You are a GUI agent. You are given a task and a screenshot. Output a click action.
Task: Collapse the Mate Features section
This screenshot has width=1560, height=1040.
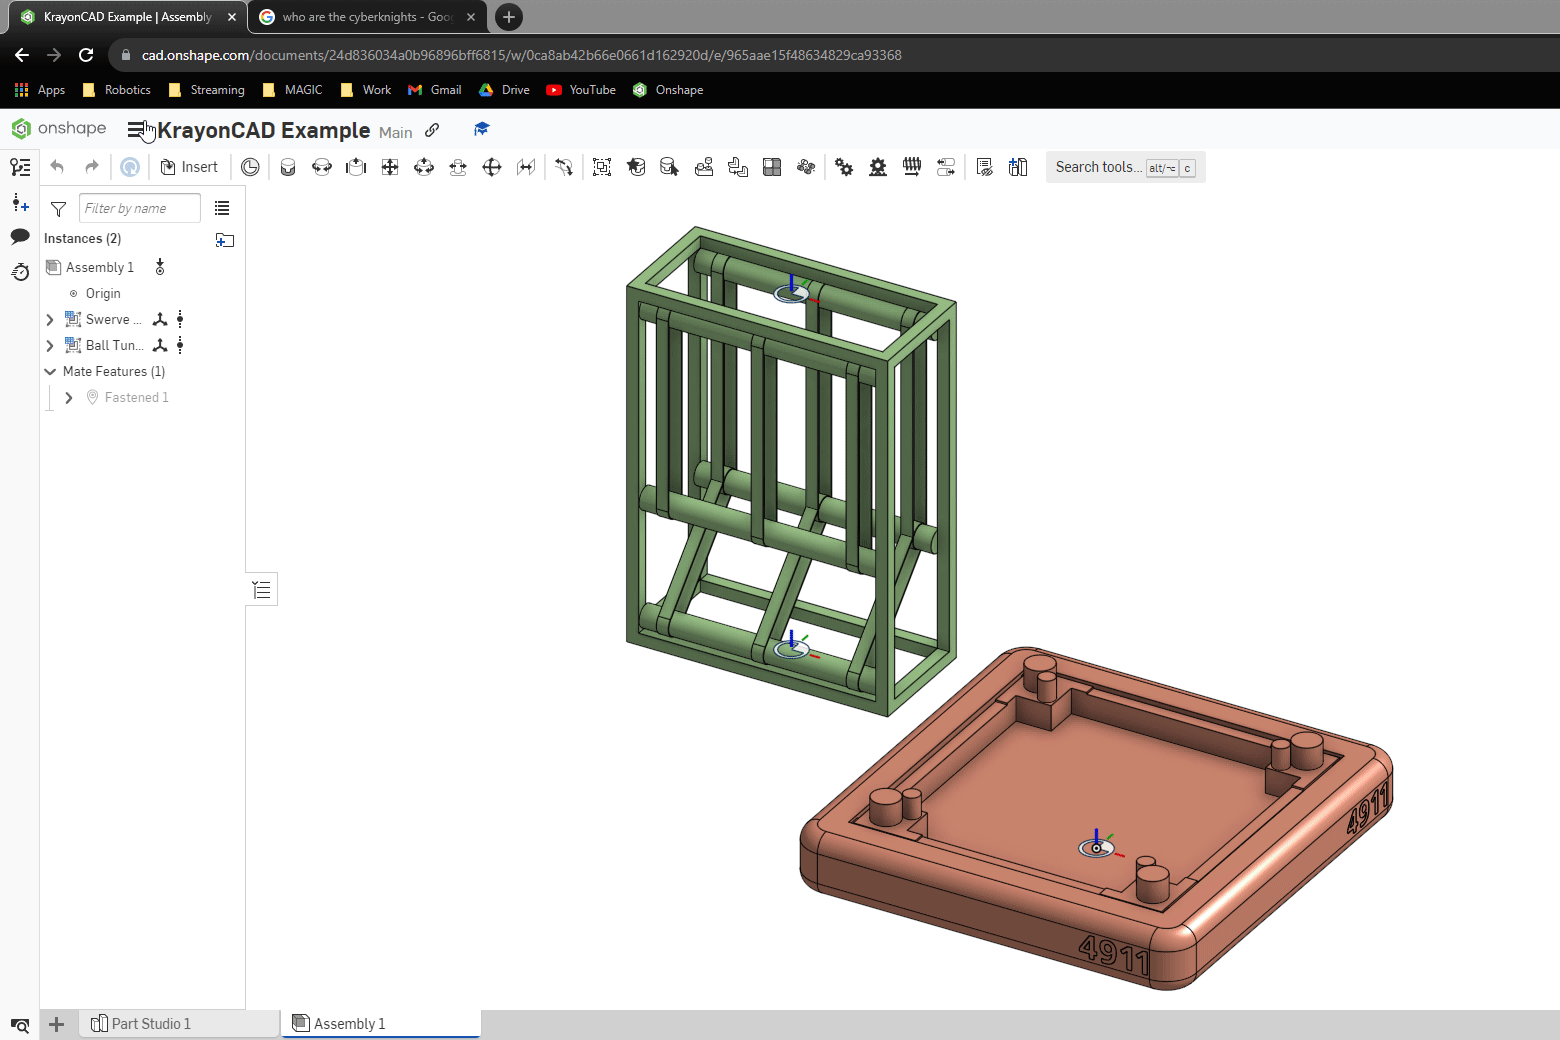click(x=50, y=372)
